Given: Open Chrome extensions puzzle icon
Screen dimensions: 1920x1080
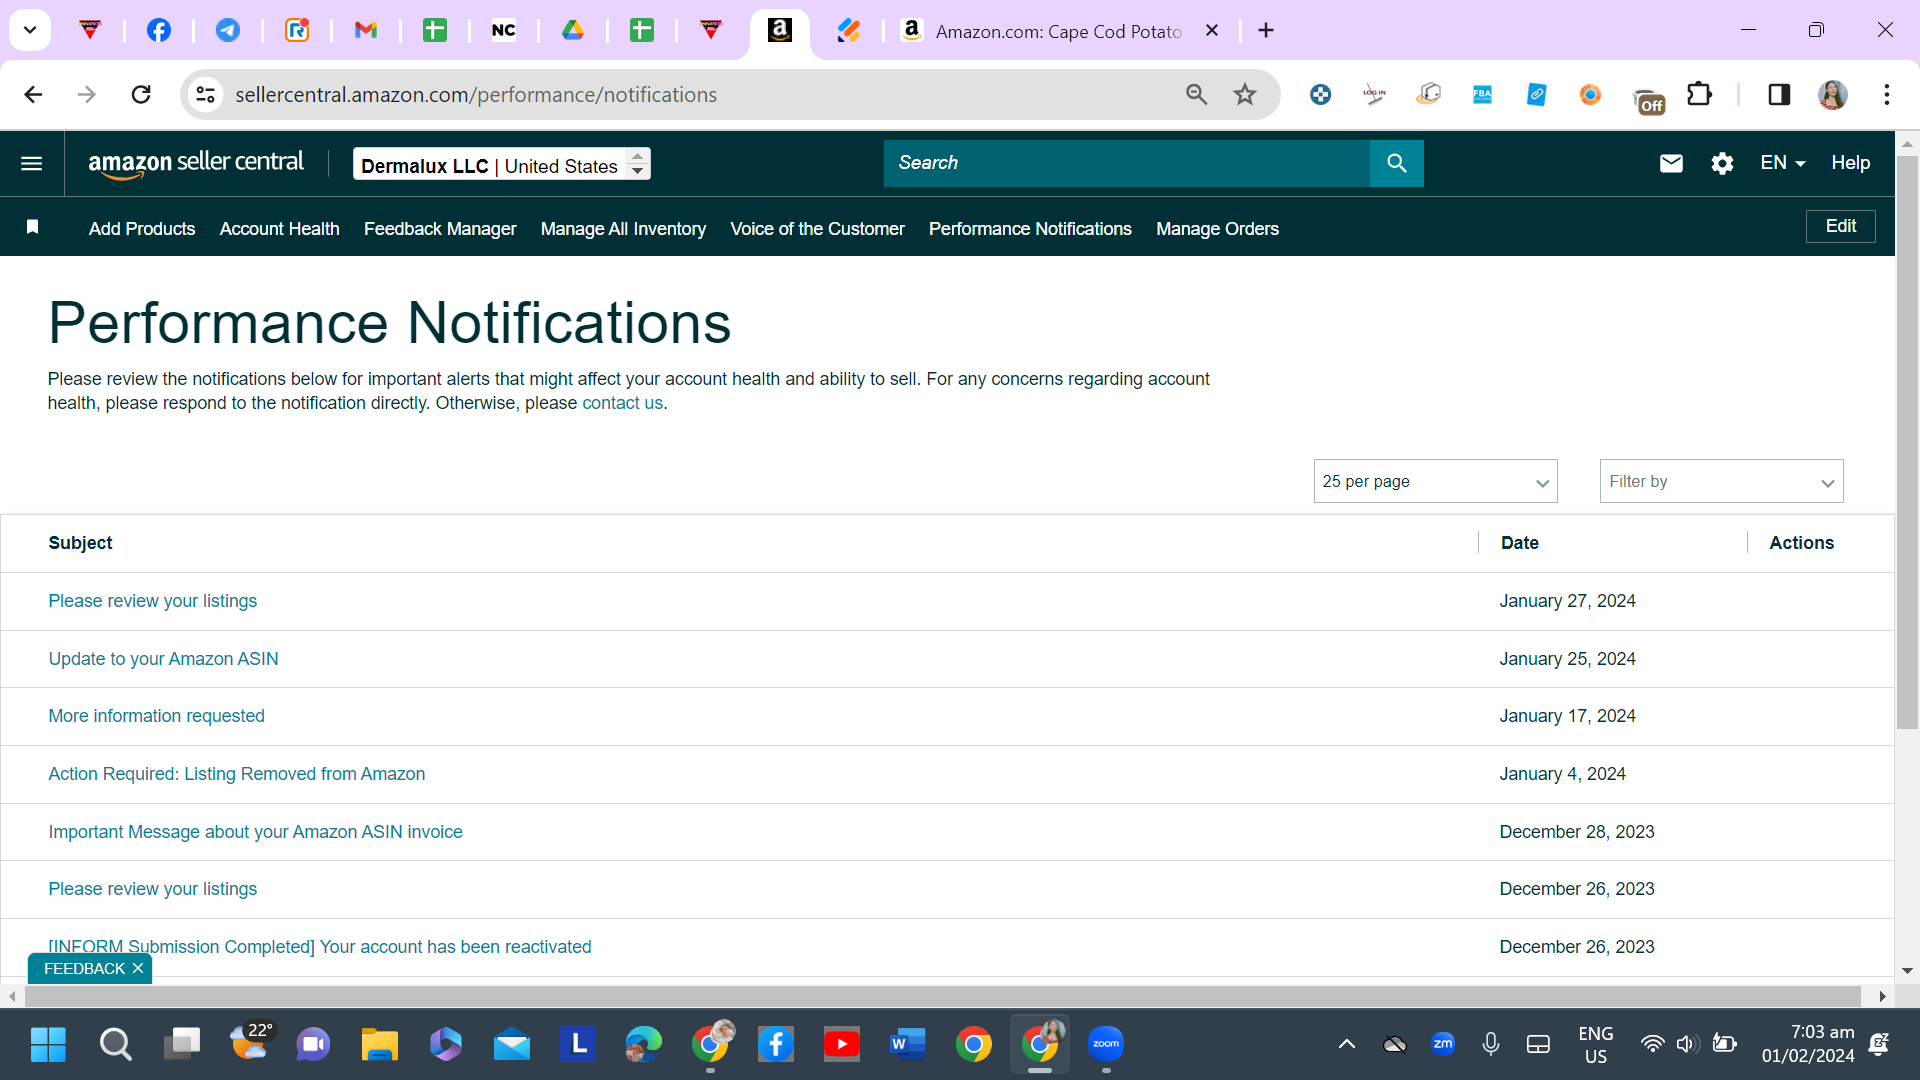Looking at the screenshot, I should coord(1699,94).
